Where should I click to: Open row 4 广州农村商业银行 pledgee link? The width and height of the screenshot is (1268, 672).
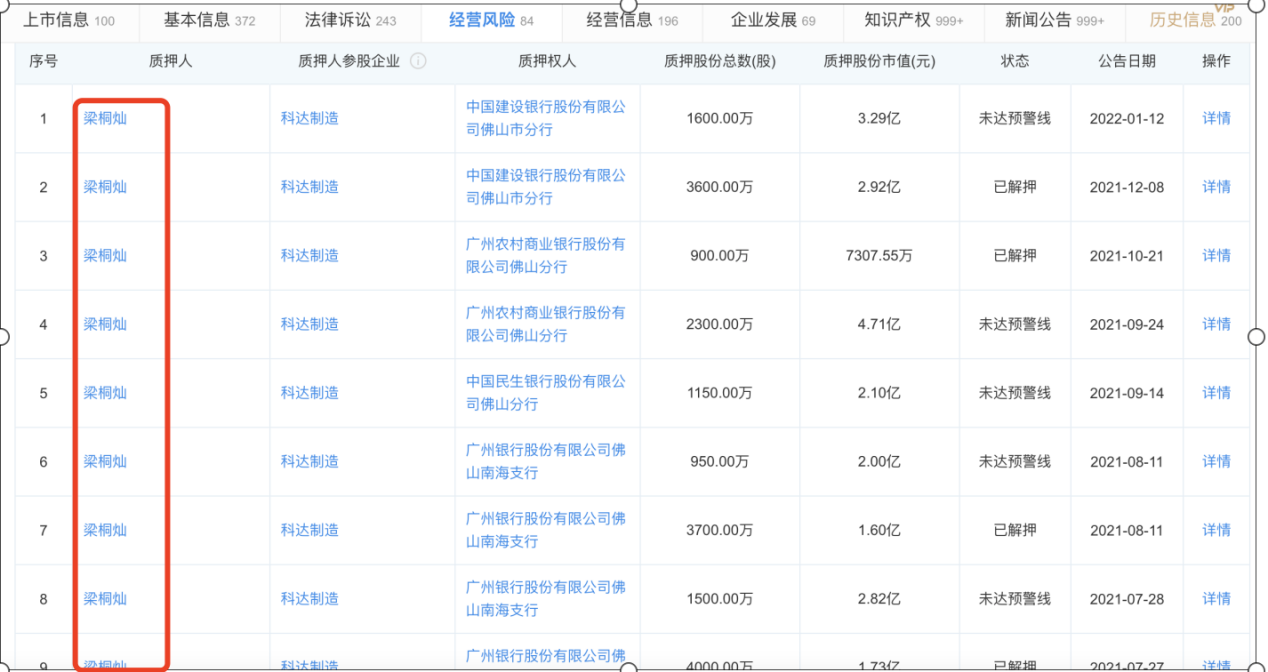[x=546, y=324]
